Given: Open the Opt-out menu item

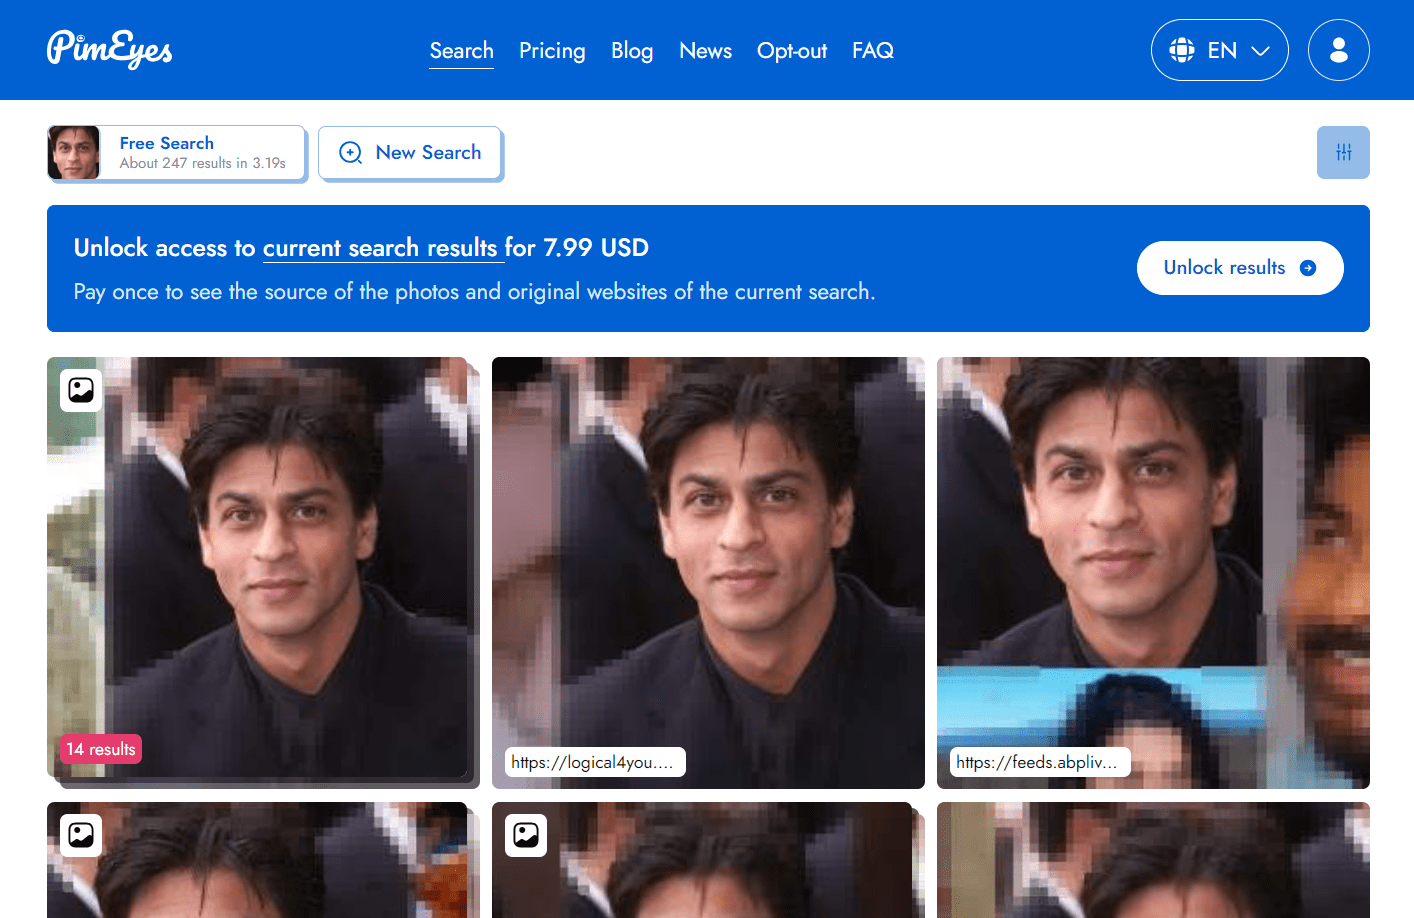Looking at the screenshot, I should [x=791, y=50].
